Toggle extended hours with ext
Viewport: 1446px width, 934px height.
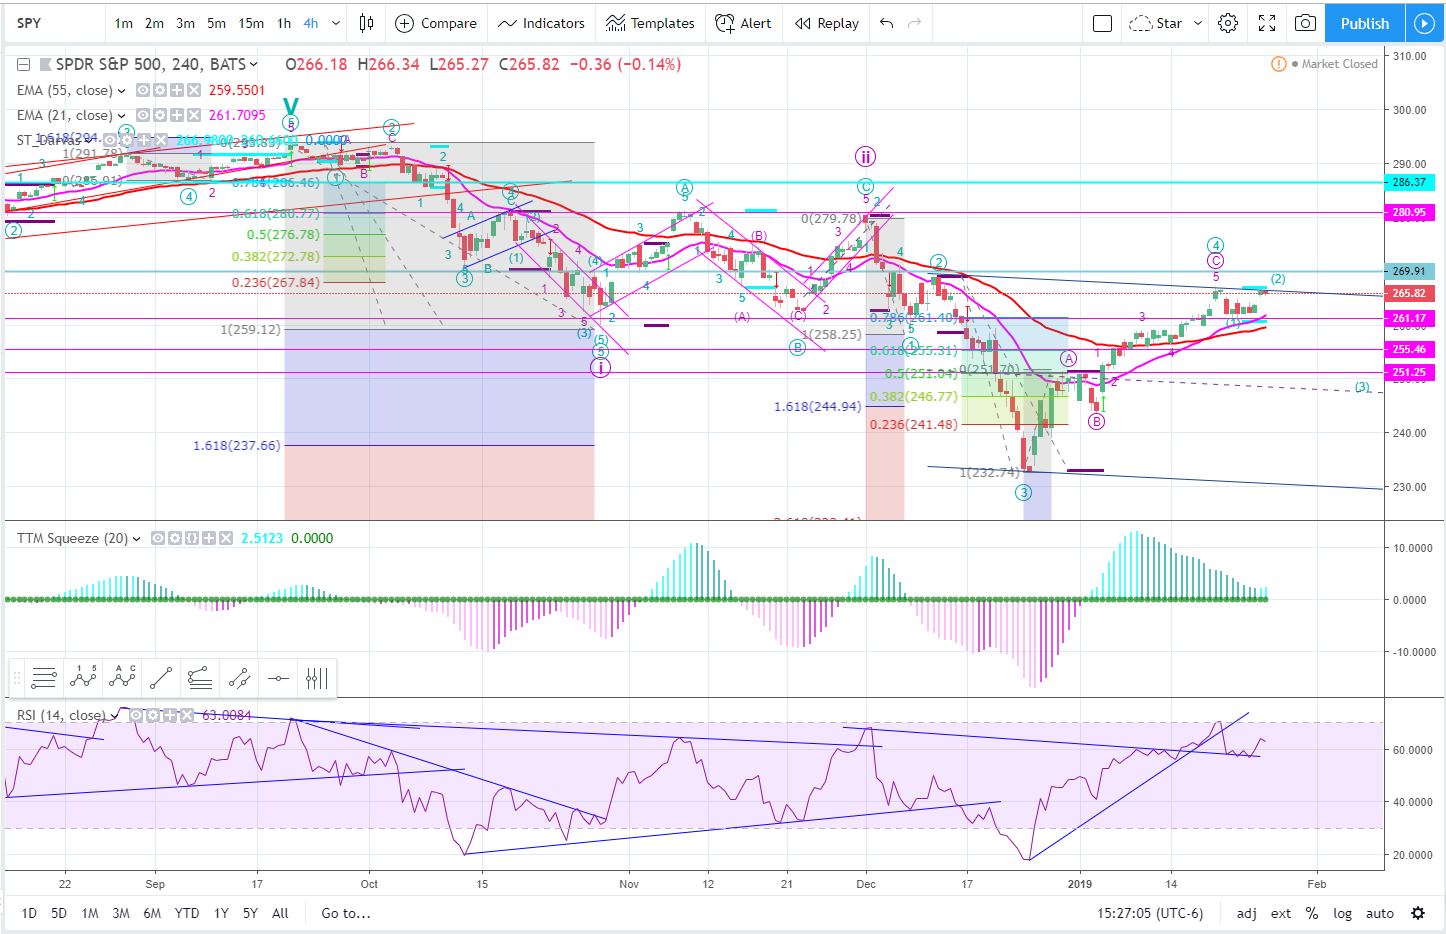pyautogui.click(x=1281, y=913)
